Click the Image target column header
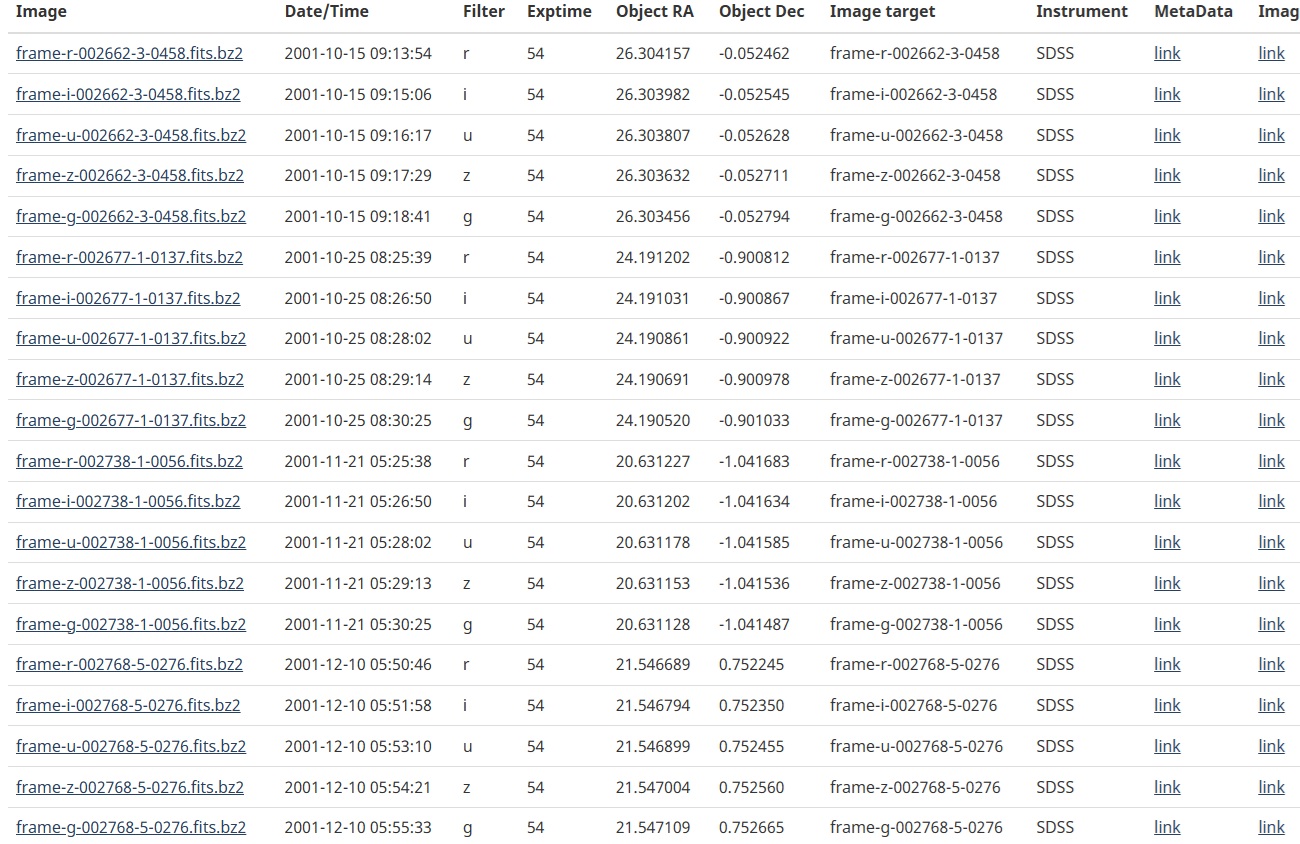Viewport: 1300px width, 844px height. tap(882, 11)
